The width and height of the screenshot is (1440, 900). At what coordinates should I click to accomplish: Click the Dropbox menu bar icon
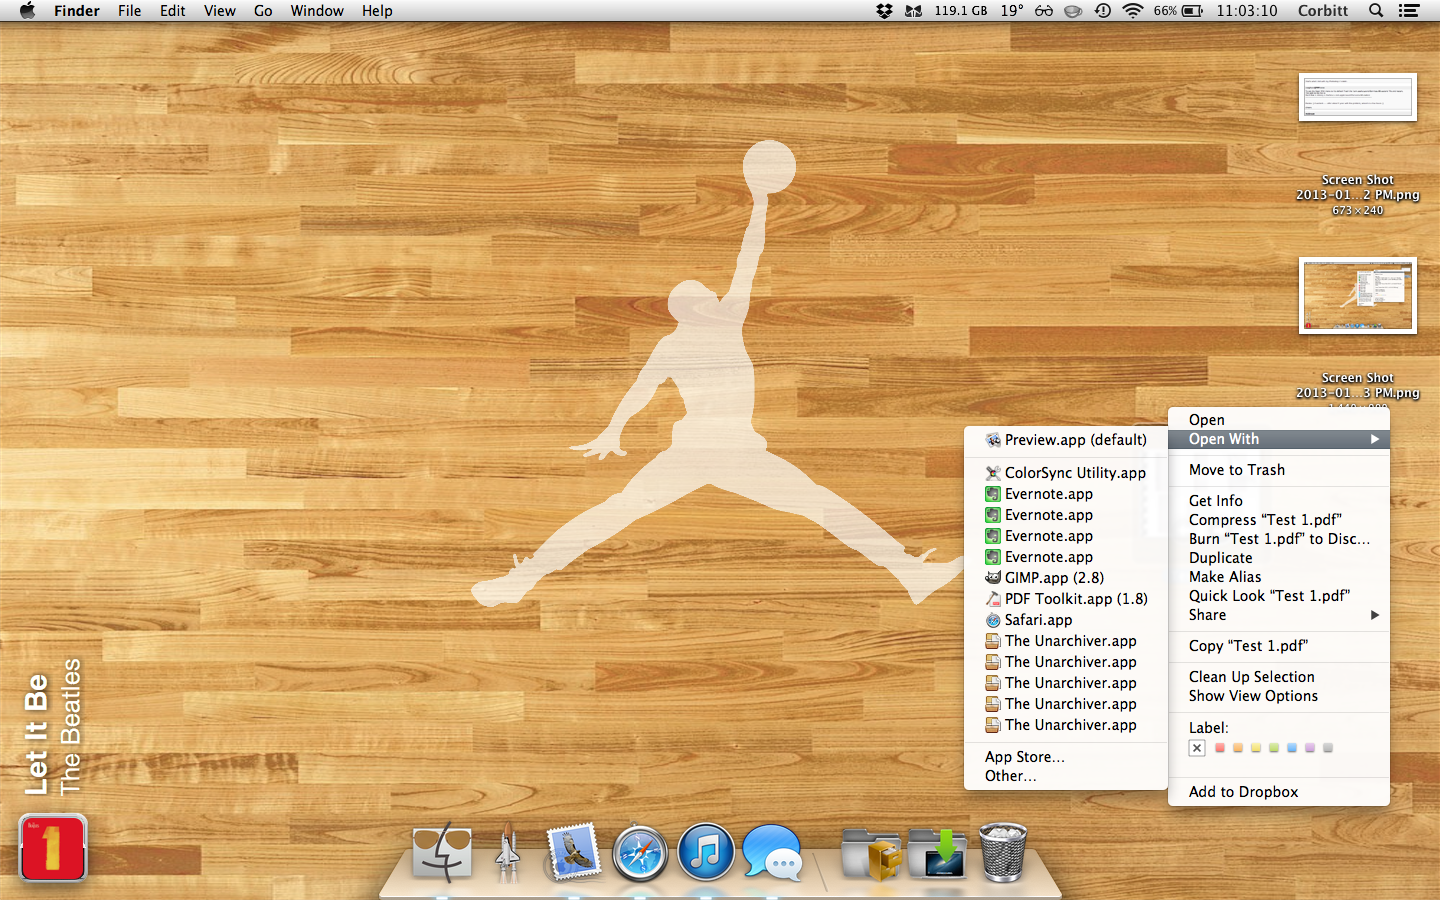(x=884, y=11)
